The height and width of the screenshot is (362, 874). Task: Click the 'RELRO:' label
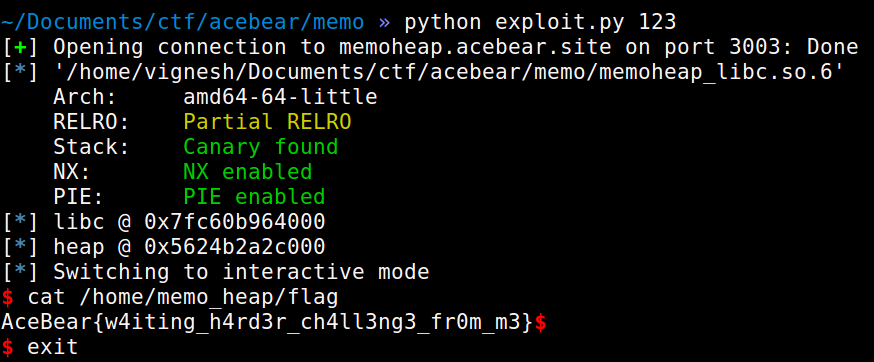91,122
